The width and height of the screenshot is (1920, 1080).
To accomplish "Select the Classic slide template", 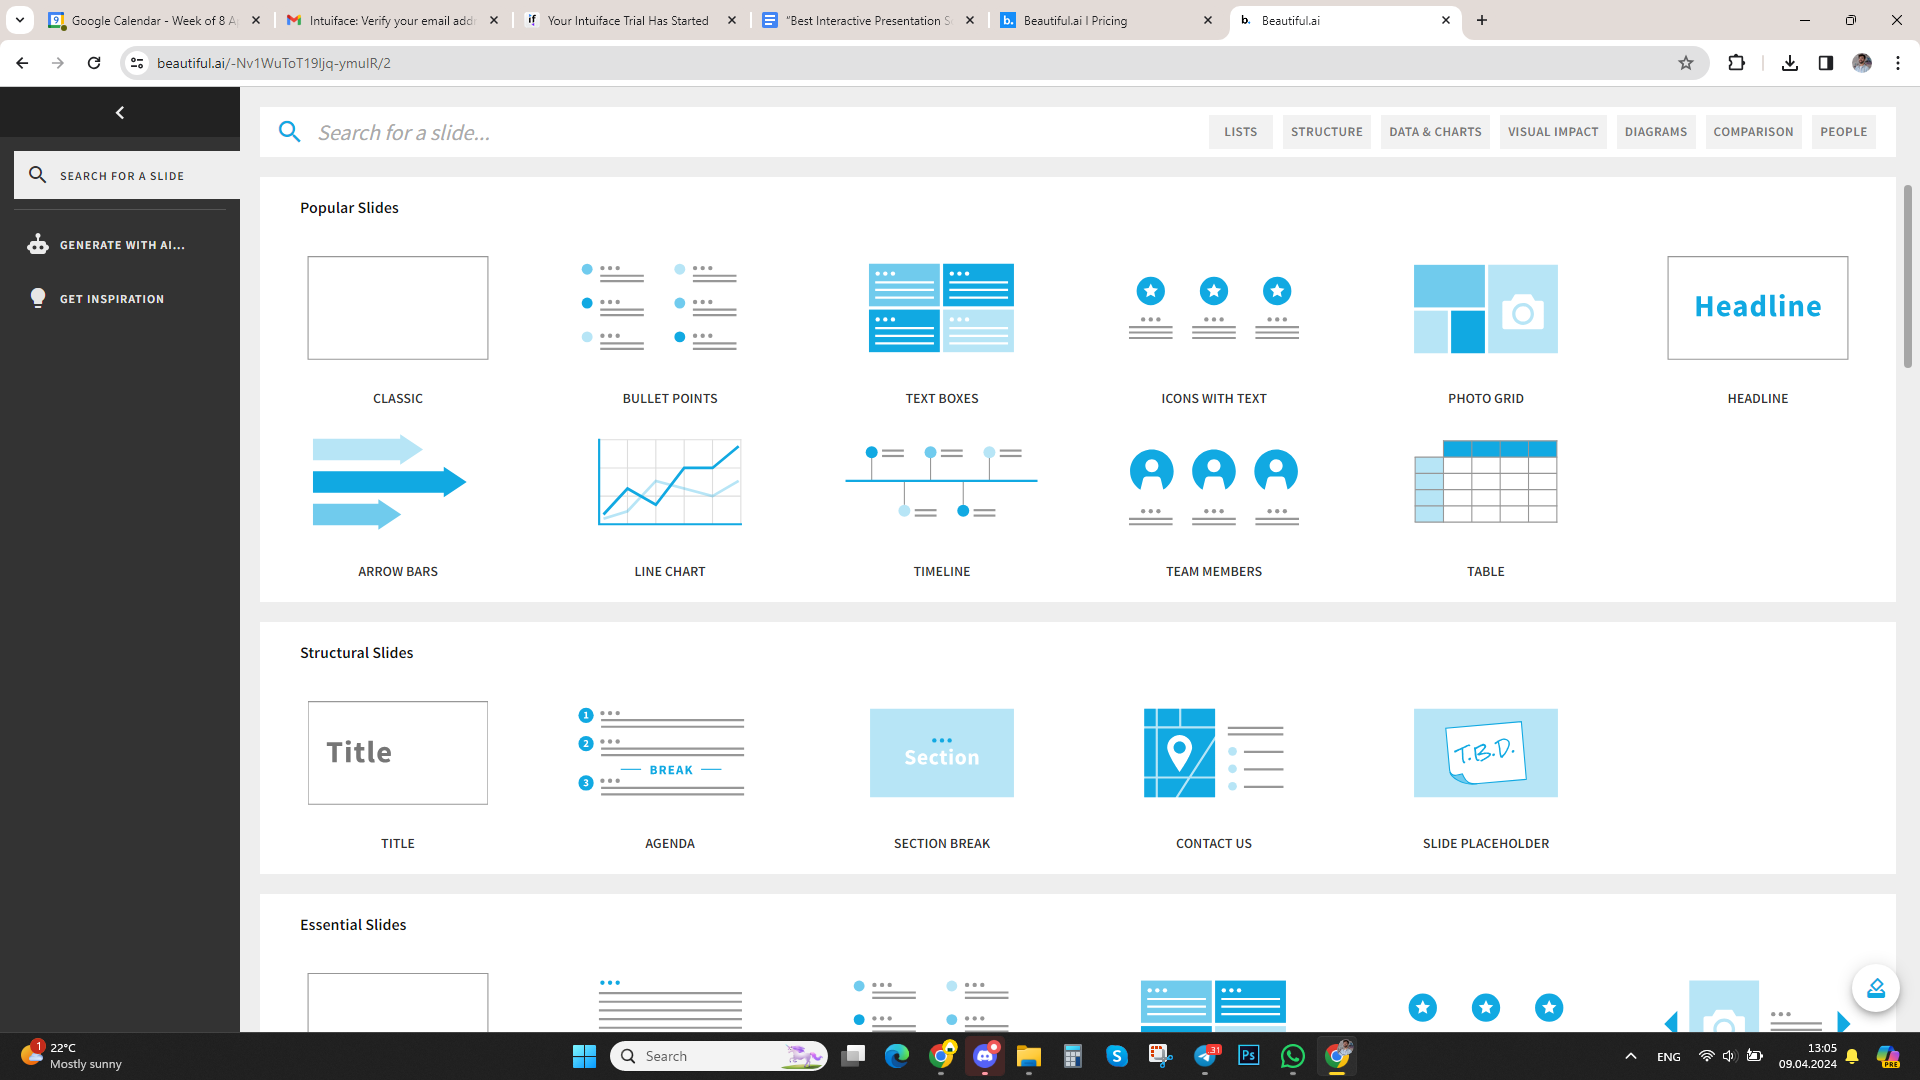I will point(397,308).
